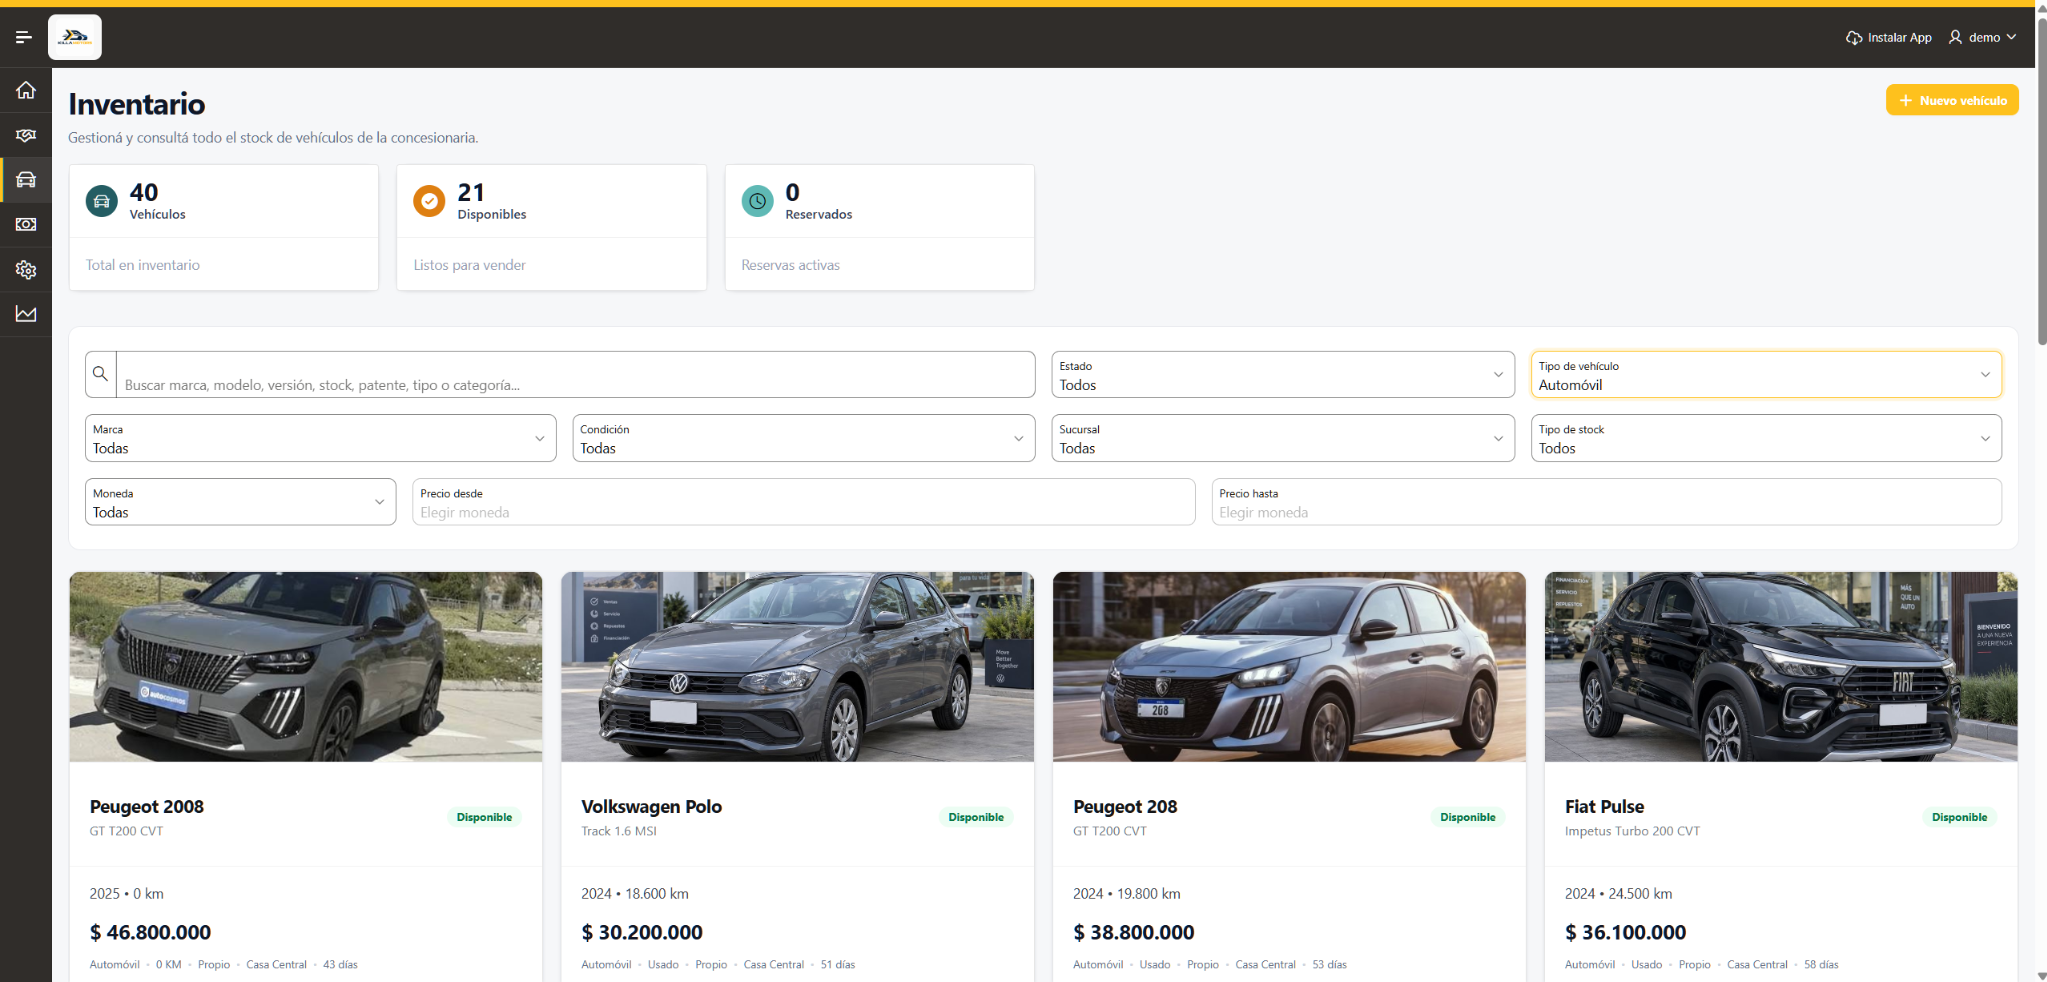
Task: Expand the Estado filter dropdown
Action: click(1283, 375)
